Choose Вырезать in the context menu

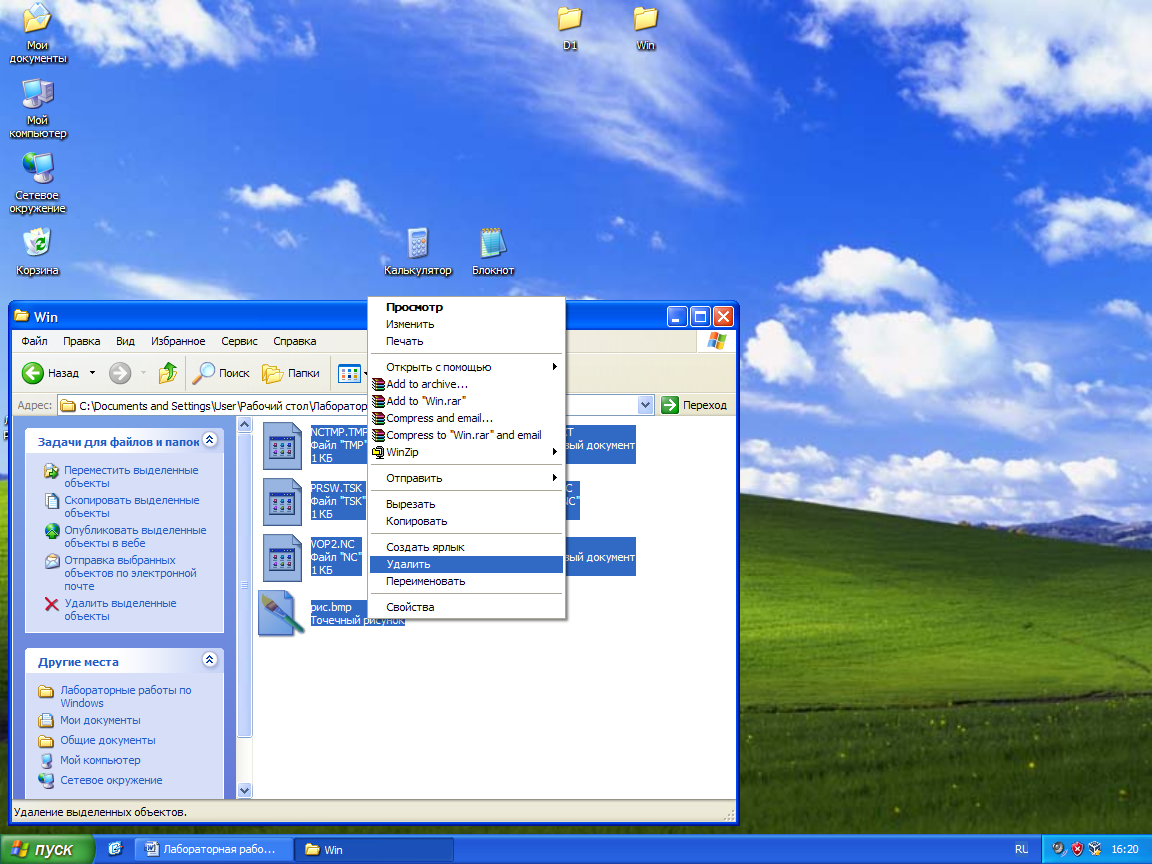tap(466, 504)
